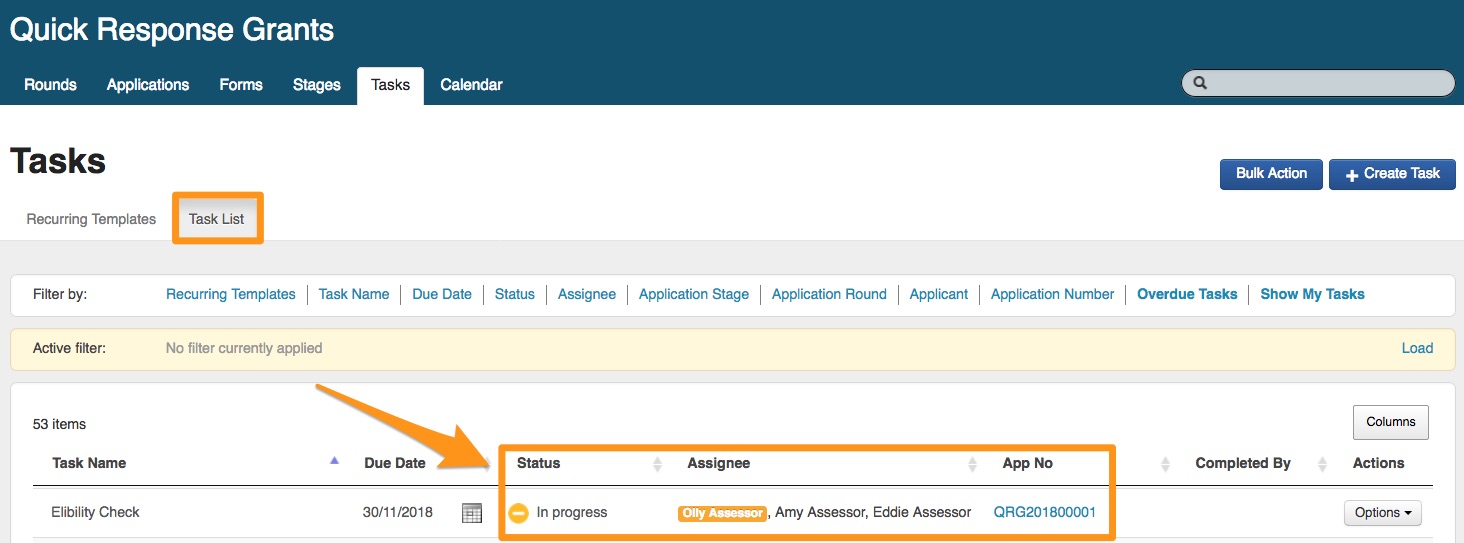Switch to the Applications tab
The image size is (1464, 543).
[148, 85]
